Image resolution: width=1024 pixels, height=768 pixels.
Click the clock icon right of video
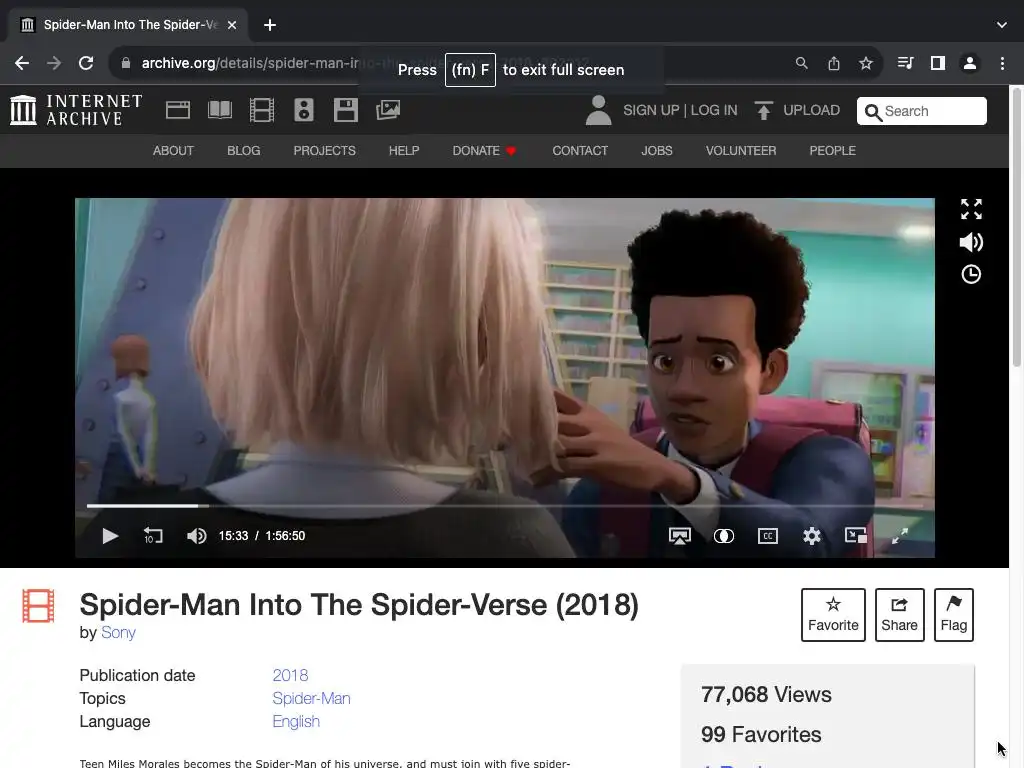[x=971, y=274]
